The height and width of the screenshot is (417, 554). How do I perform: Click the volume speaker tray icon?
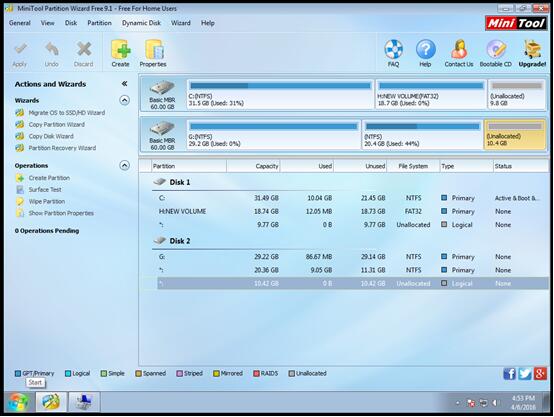(495, 403)
